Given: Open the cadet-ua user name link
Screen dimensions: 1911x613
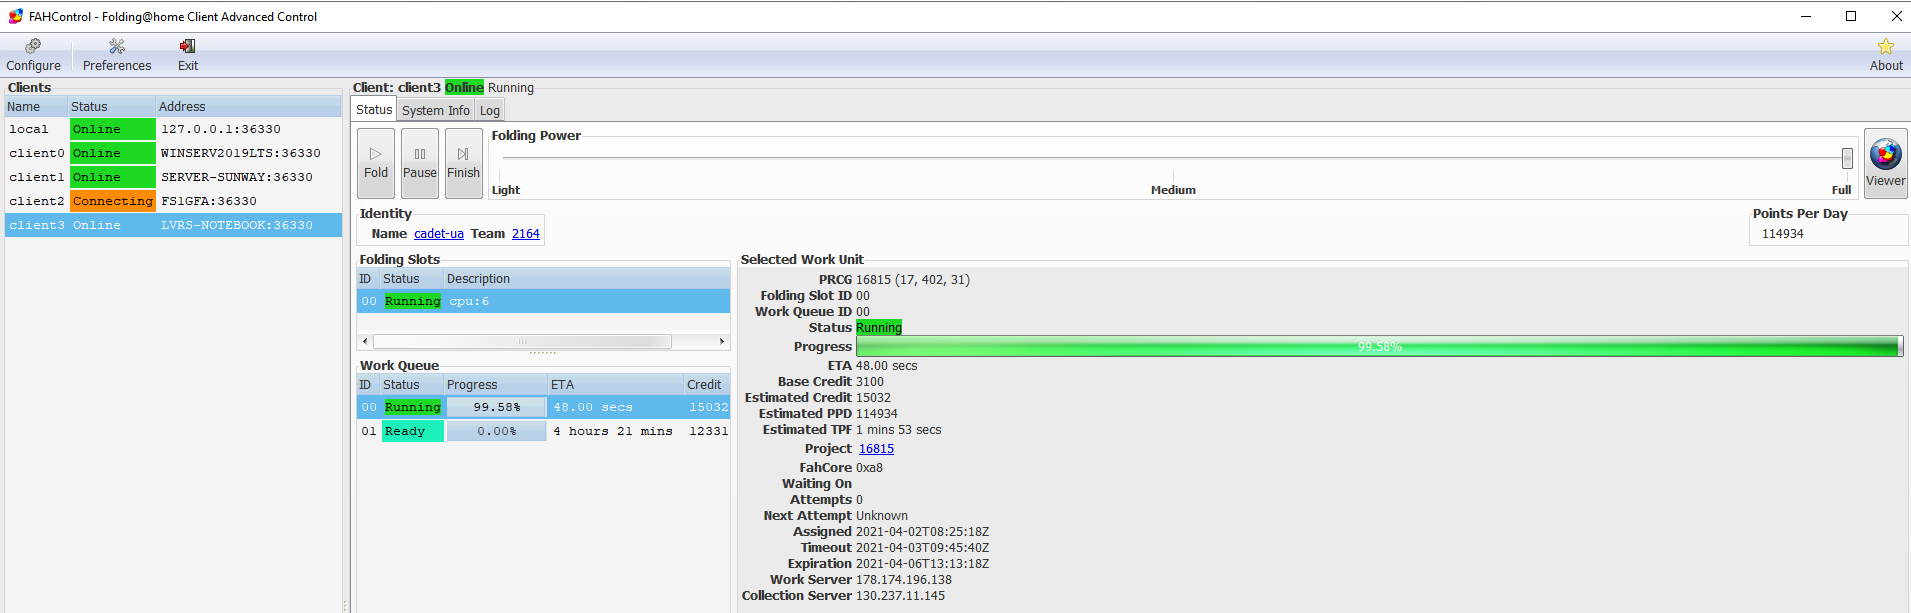Looking at the screenshot, I should pyautogui.click(x=439, y=234).
